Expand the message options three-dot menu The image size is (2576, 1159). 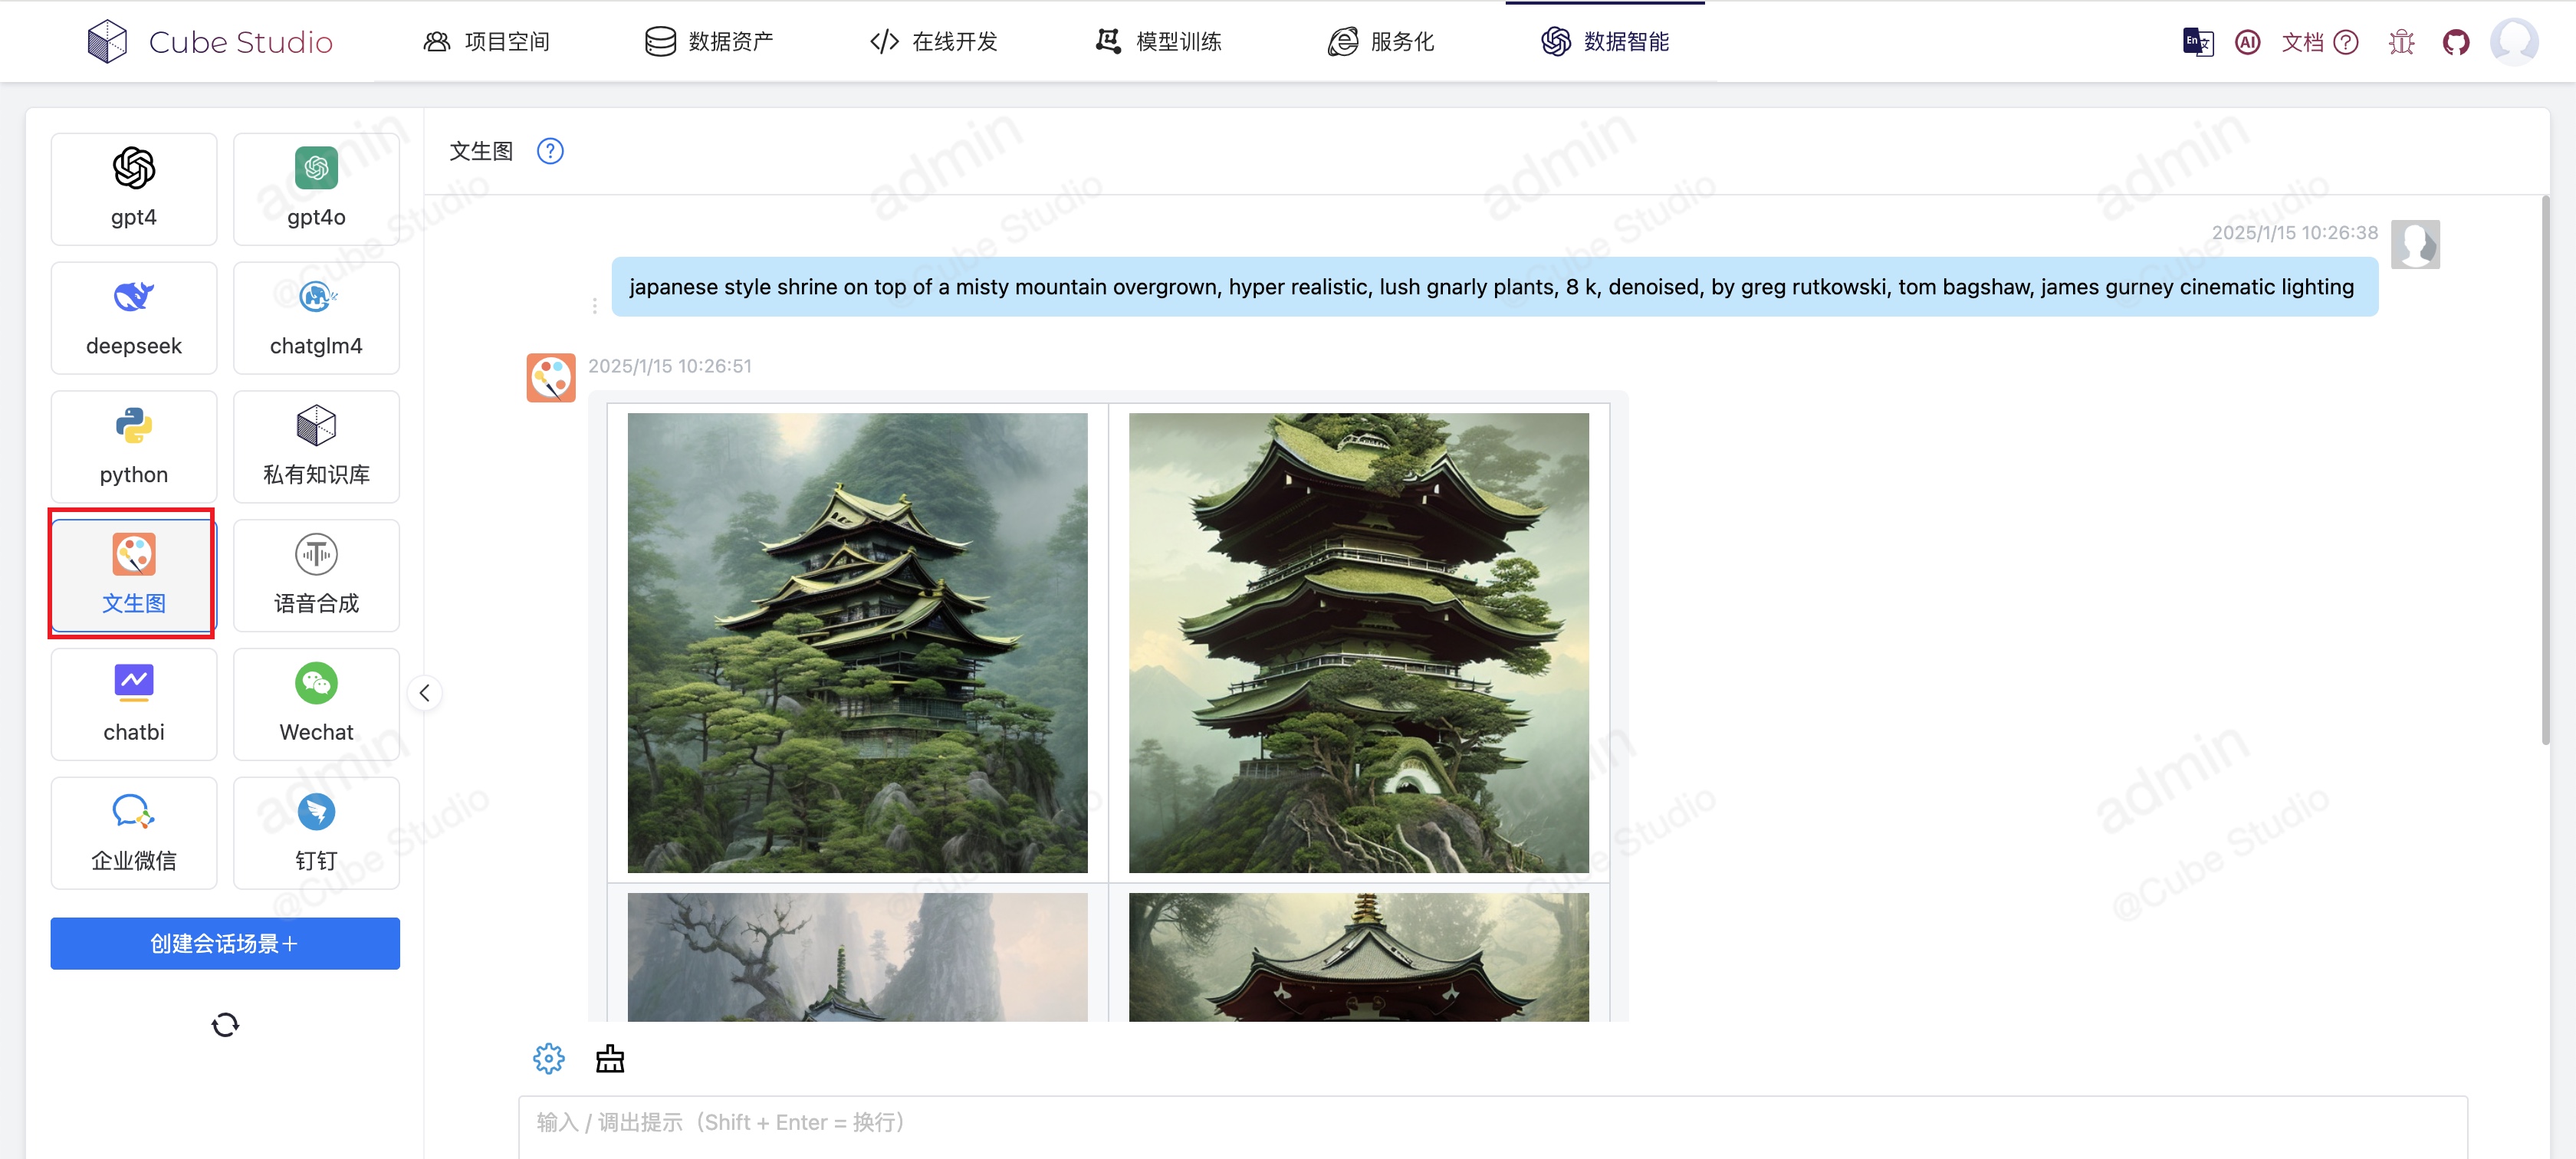(595, 306)
